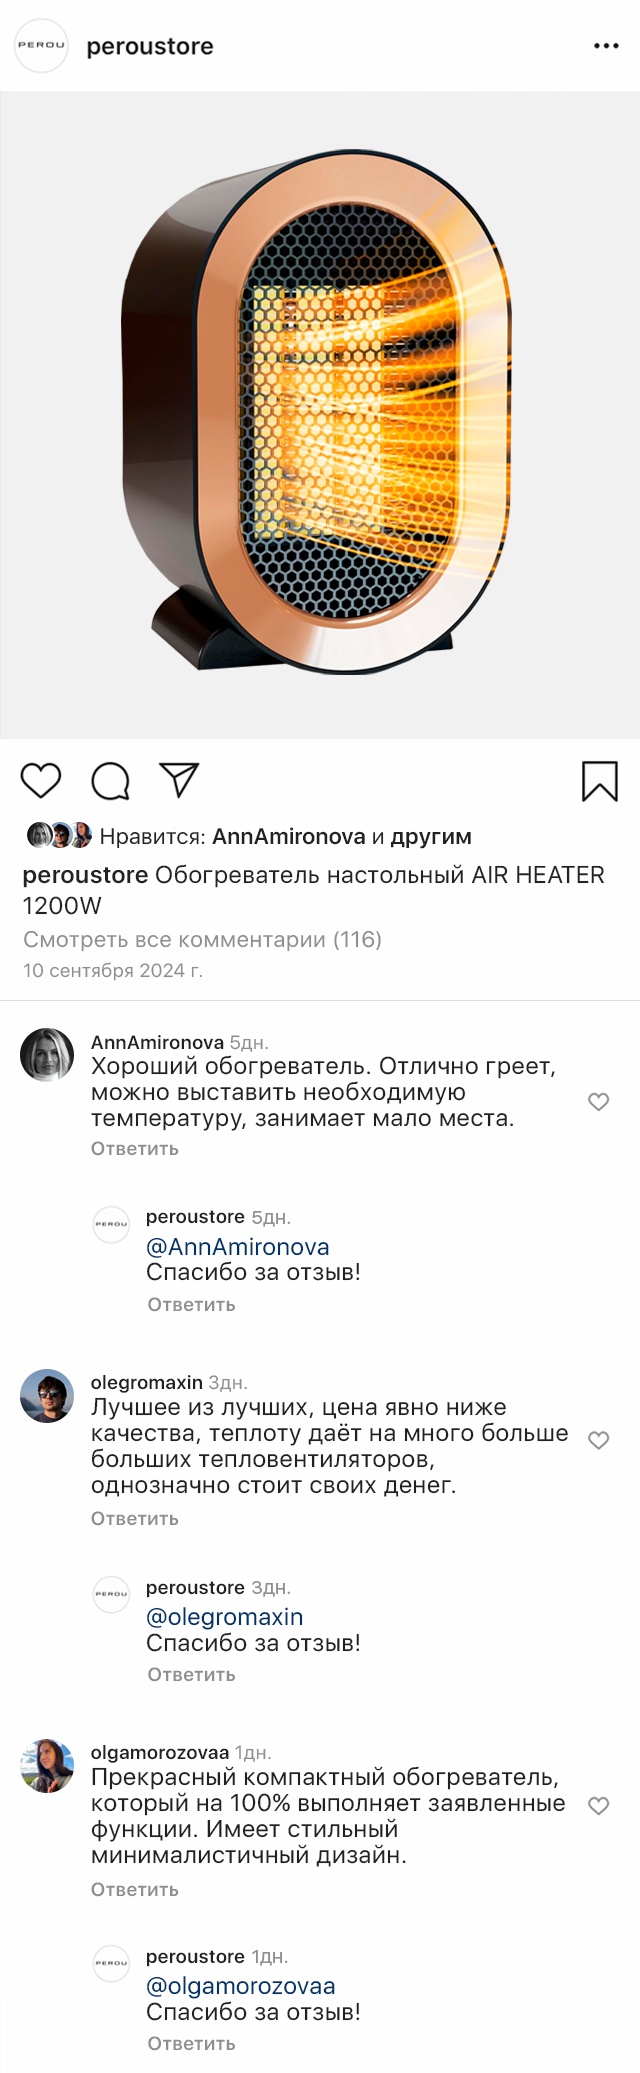Like the post with the heart icon
Image resolution: width=640 pixels, height=2073 pixels.
[41, 780]
